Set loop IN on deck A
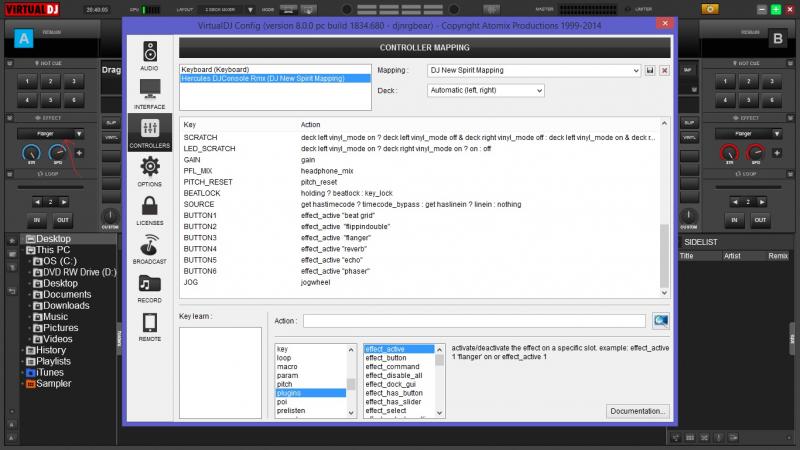The image size is (800, 450). coord(37,220)
